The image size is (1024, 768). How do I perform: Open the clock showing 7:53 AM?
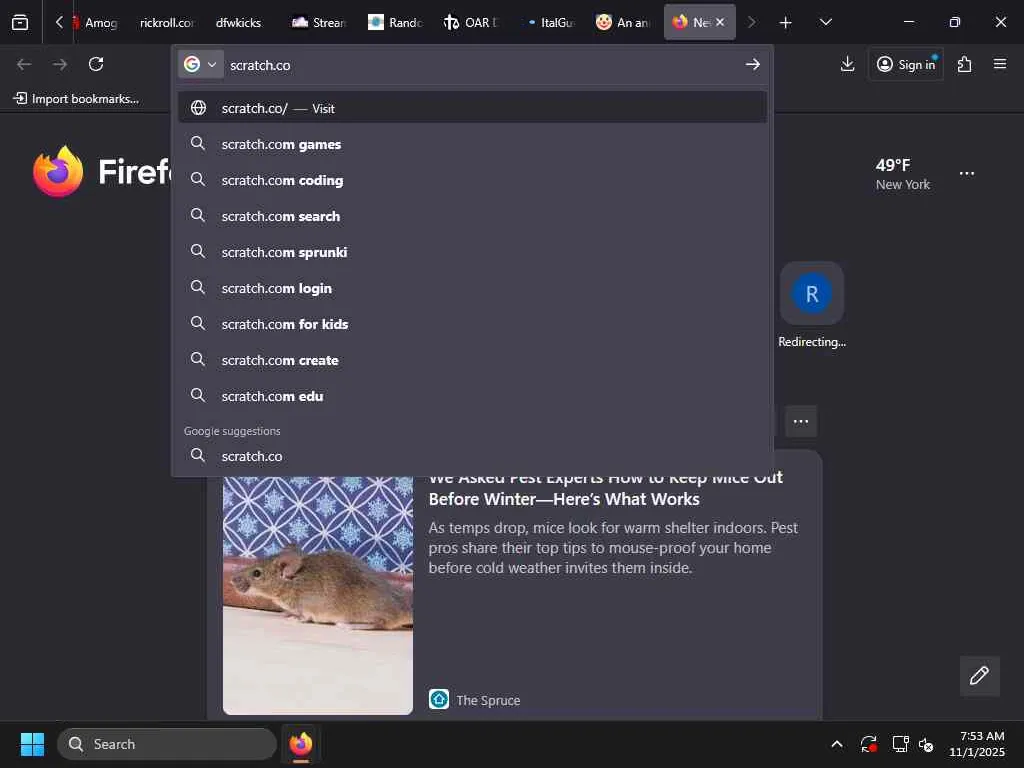point(976,744)
